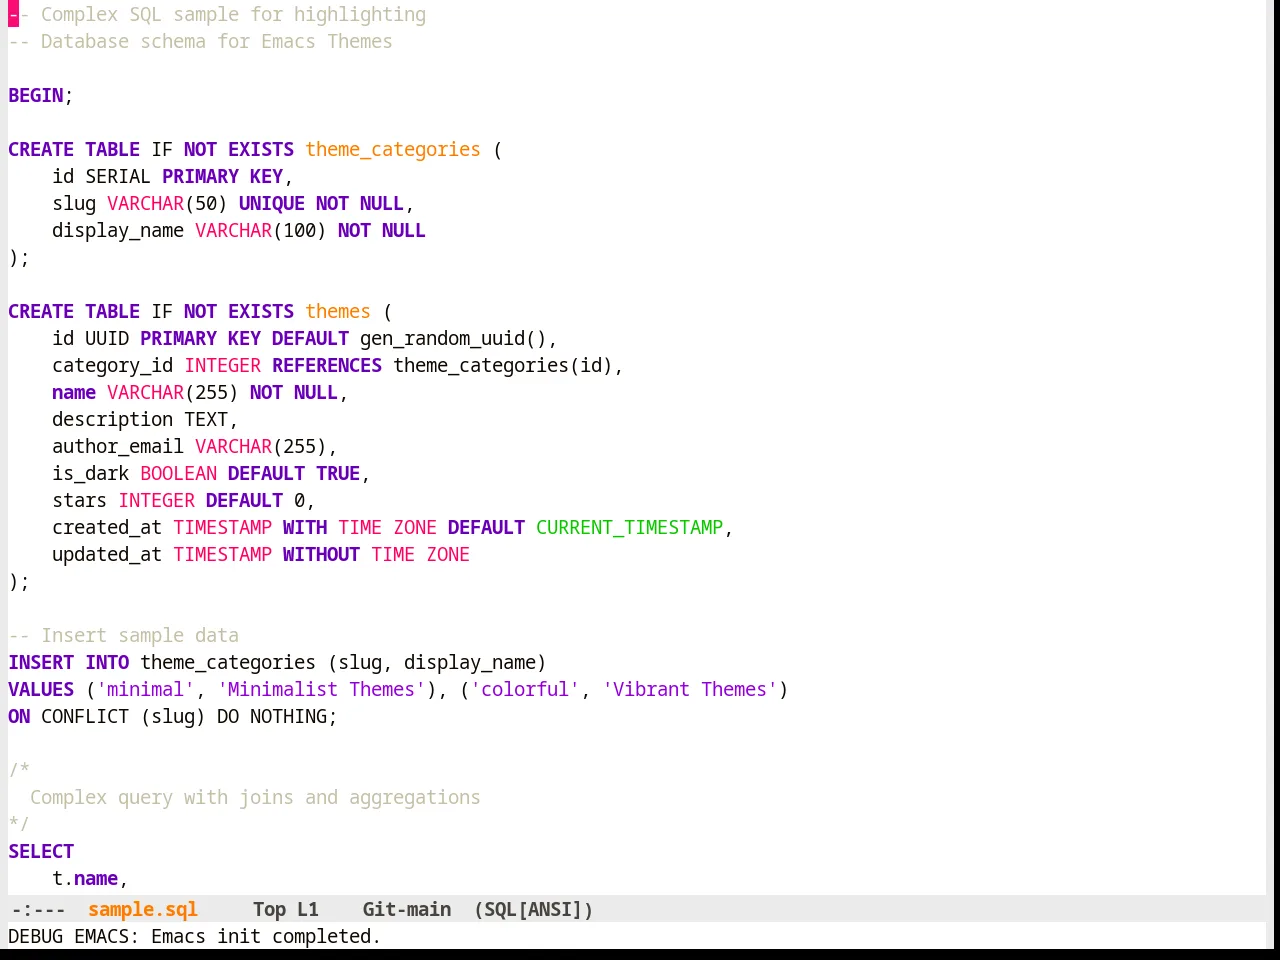Click 'name' column in themes table

pyautogui.click(x=74, y=392)
